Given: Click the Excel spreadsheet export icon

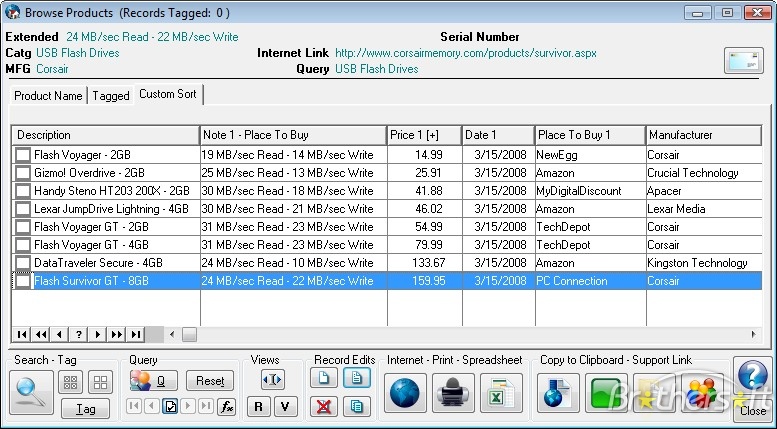Looking at the screenshot, I should pos(501,393).
